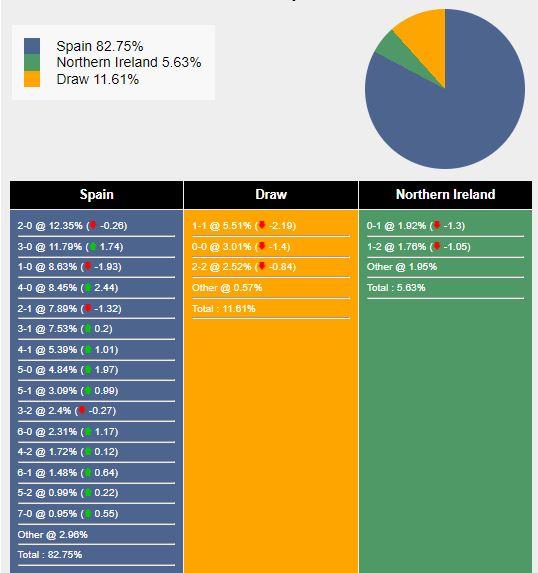Select the Northern Ireland column header
This screenshot has width=538, height=573.
coord(446,195)
